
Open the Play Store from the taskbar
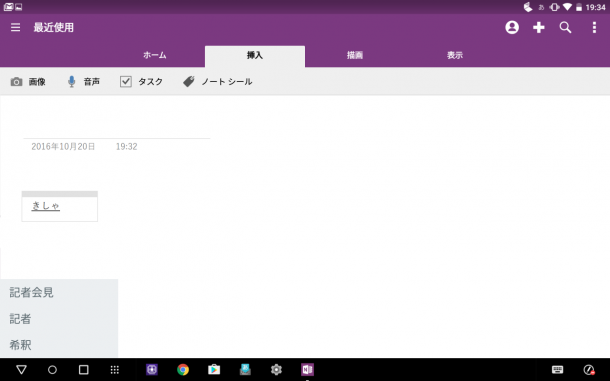(x=214, y=370)
